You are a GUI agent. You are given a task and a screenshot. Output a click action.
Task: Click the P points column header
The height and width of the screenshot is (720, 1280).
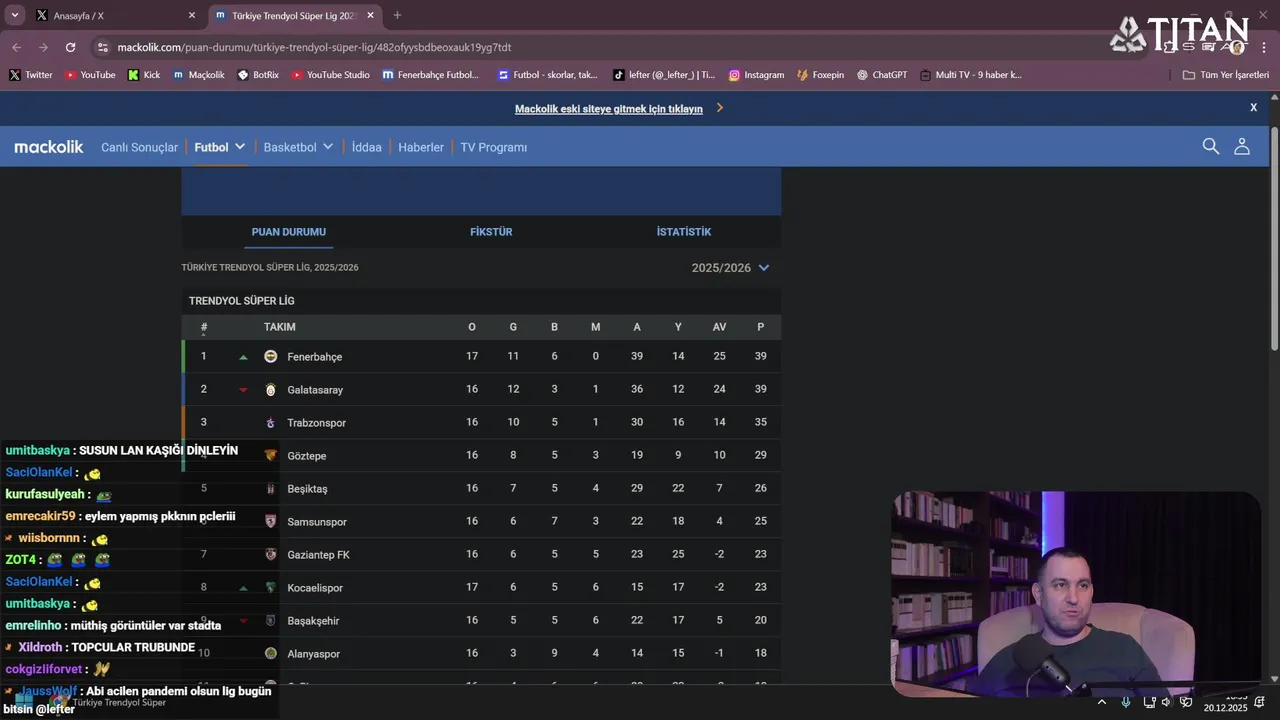[760, 327]
